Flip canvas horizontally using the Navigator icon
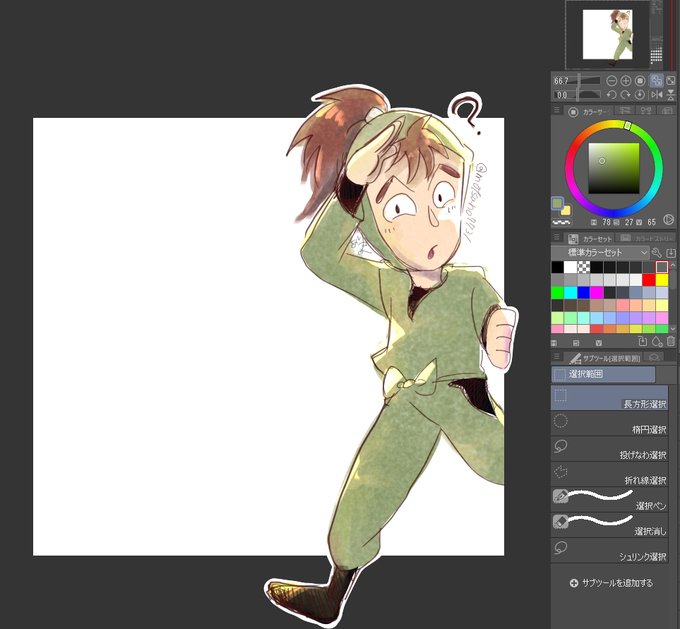 (657, 95)
